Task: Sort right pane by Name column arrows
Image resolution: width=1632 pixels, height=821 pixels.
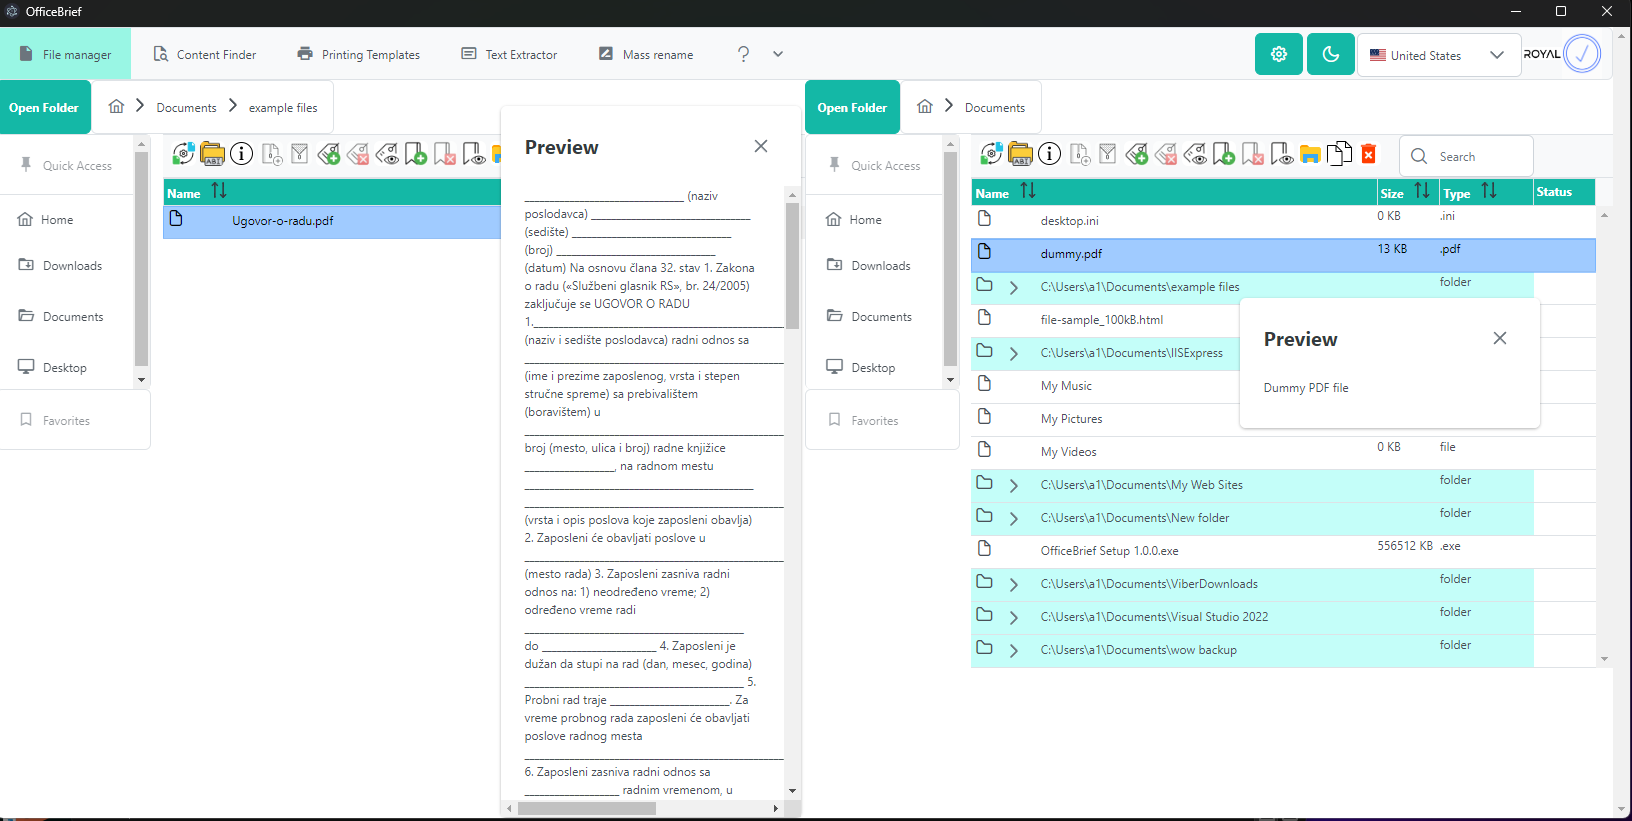Action: point(1028,191)
